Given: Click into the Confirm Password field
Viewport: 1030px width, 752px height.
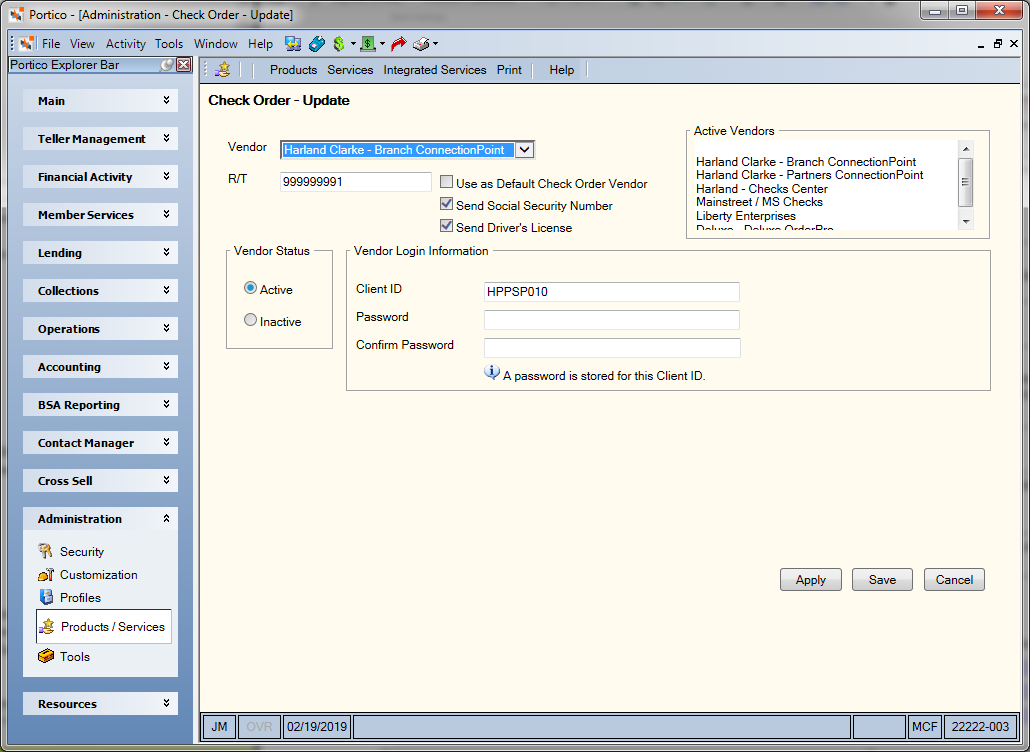Looking at the screenshot, I should 612,347.
